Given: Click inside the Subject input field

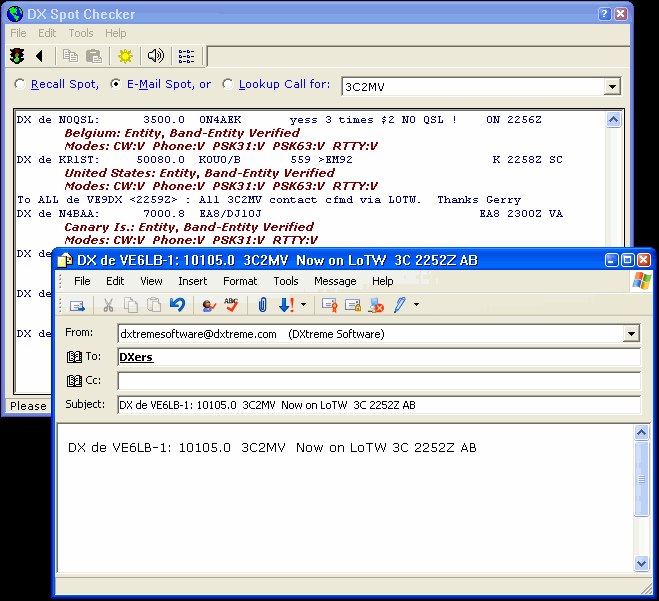Looking at the screenshot, I should coord(379,405).
